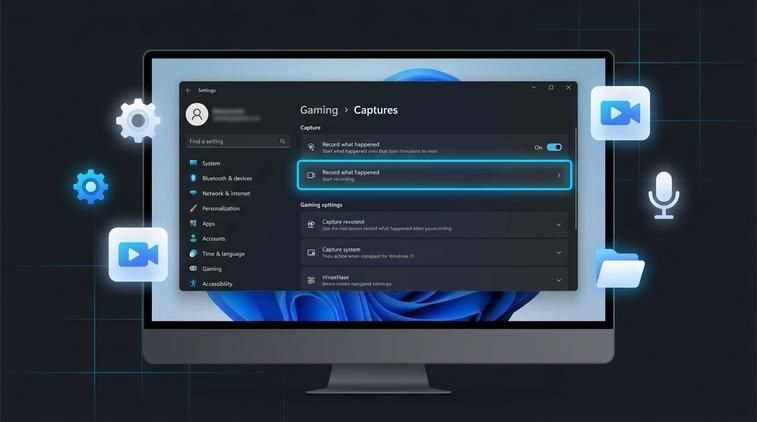Screen dimensions: 757x422
Task: Expand the Capture revorenst section
Action: pyautogui.click(x=559, y=225)
